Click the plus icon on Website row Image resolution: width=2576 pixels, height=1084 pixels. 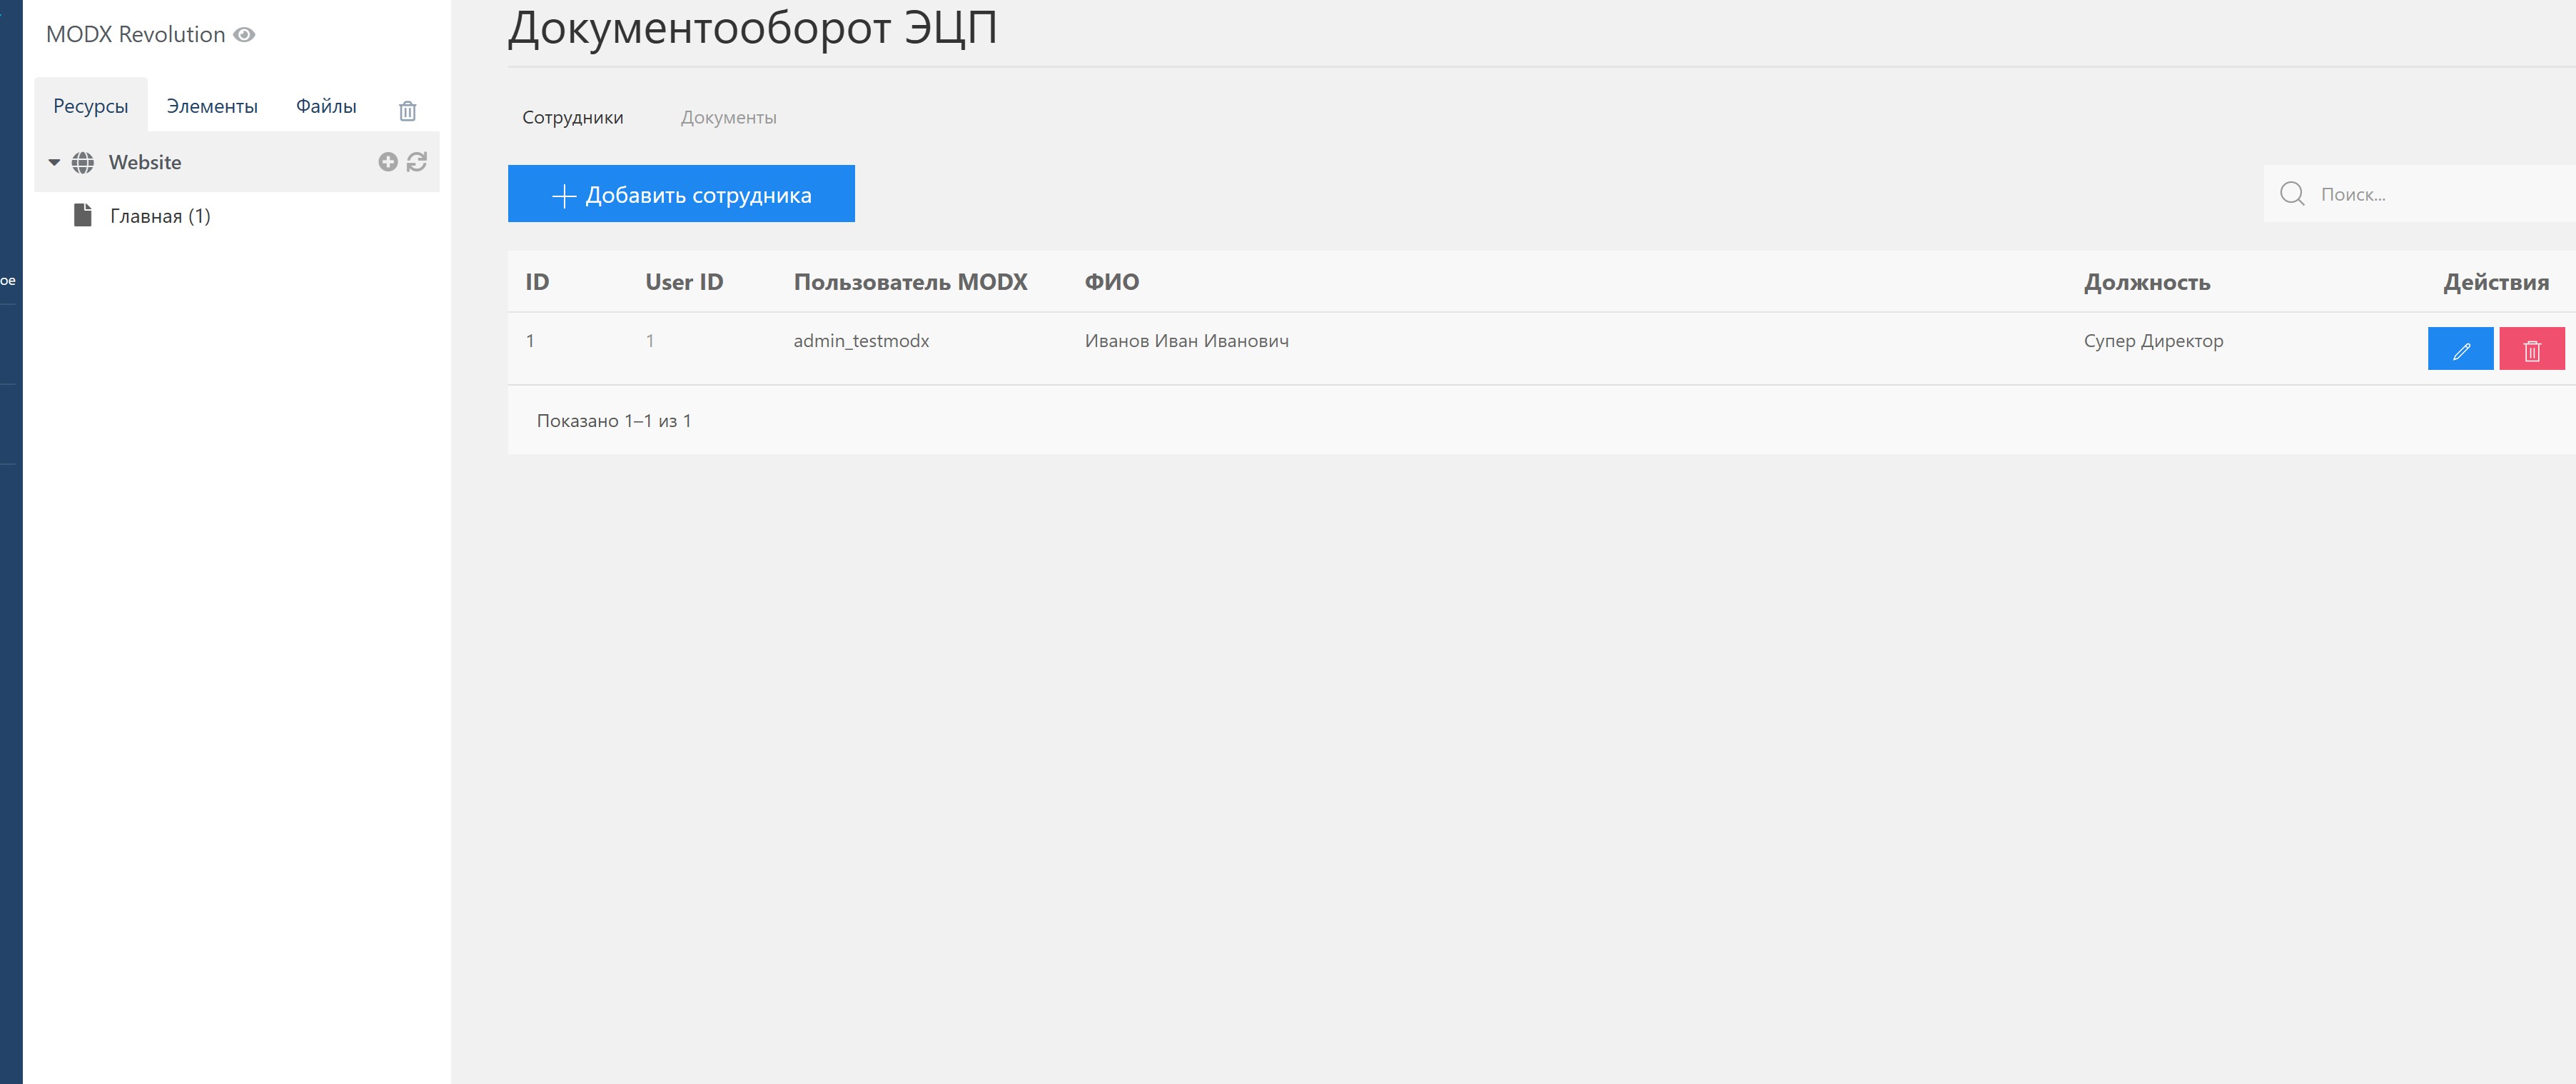(388, 162)
